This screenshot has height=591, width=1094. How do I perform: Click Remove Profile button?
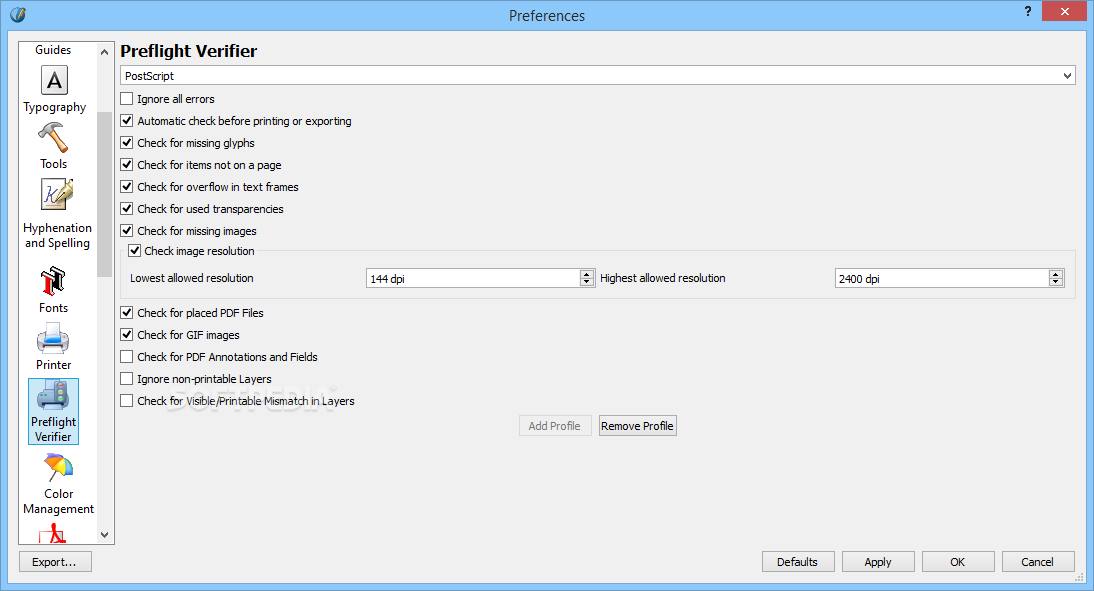point(637,426)
